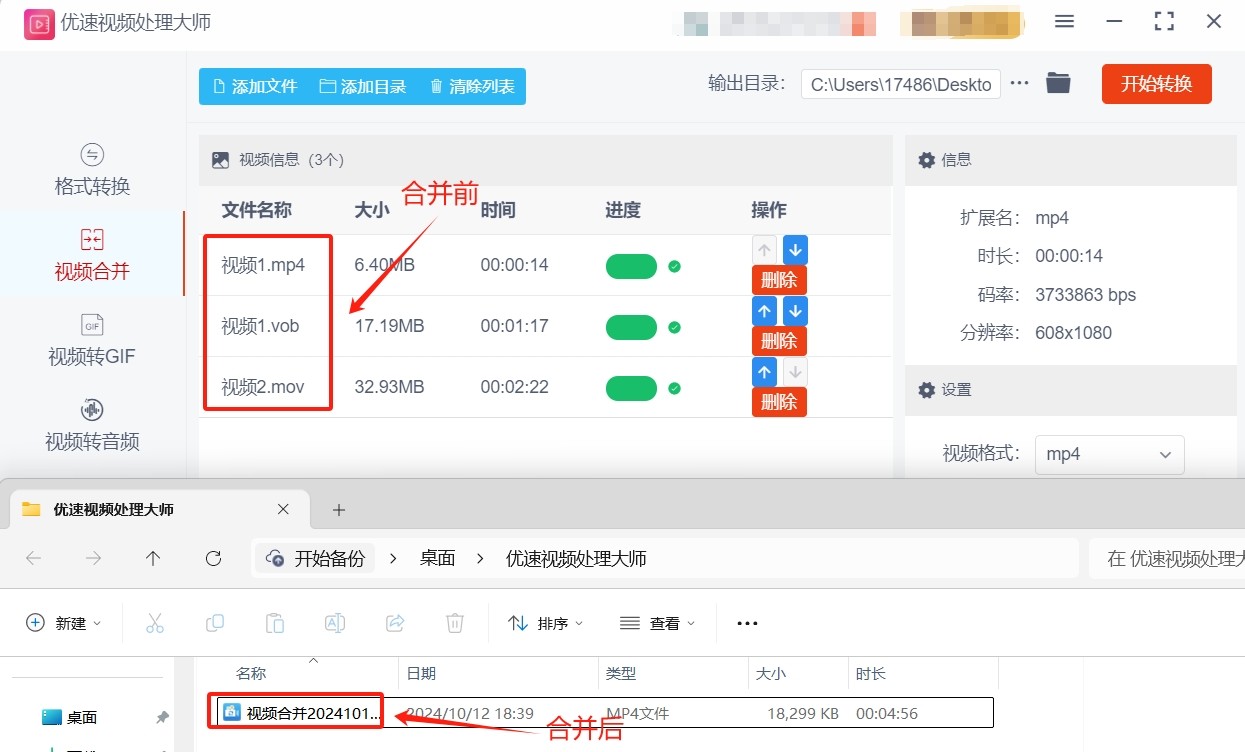Screen dimensions: 1245x752
Task: Click the delete trash icon in explorer toolbar
Action: pos(455,623)
